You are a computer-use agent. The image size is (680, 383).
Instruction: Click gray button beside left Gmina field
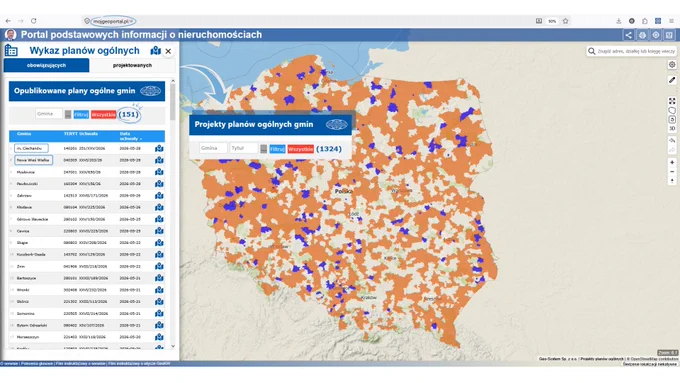(x=68, y=115)
